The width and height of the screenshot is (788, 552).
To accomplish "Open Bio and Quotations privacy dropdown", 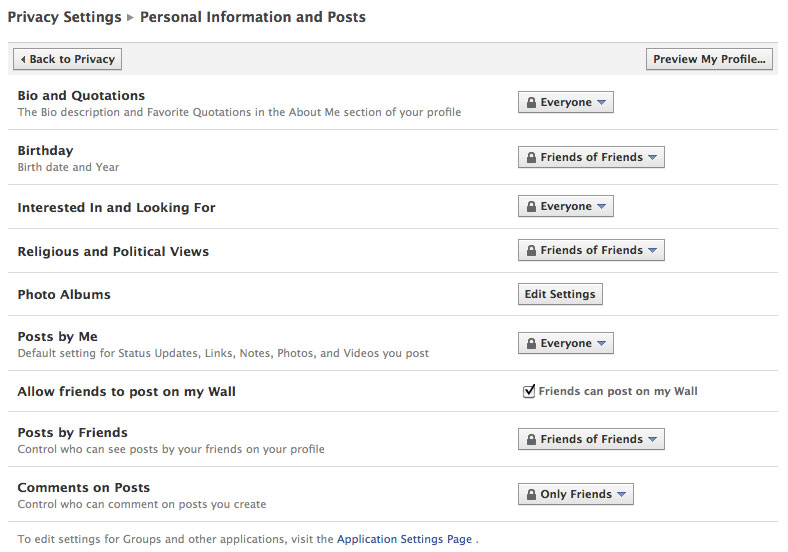I will (566, 102).
